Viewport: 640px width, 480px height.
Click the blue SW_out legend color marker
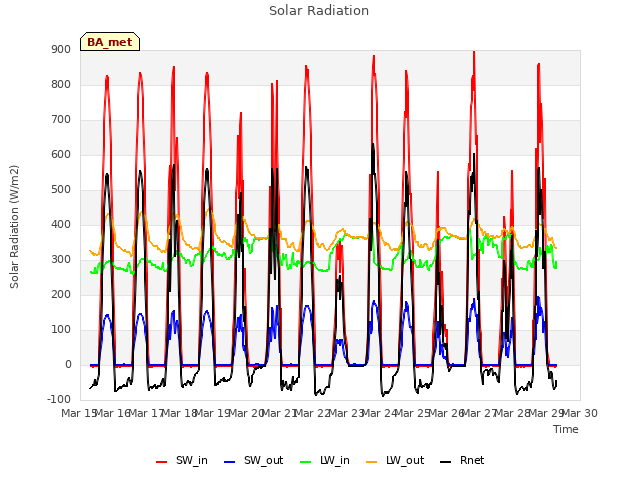230,462
